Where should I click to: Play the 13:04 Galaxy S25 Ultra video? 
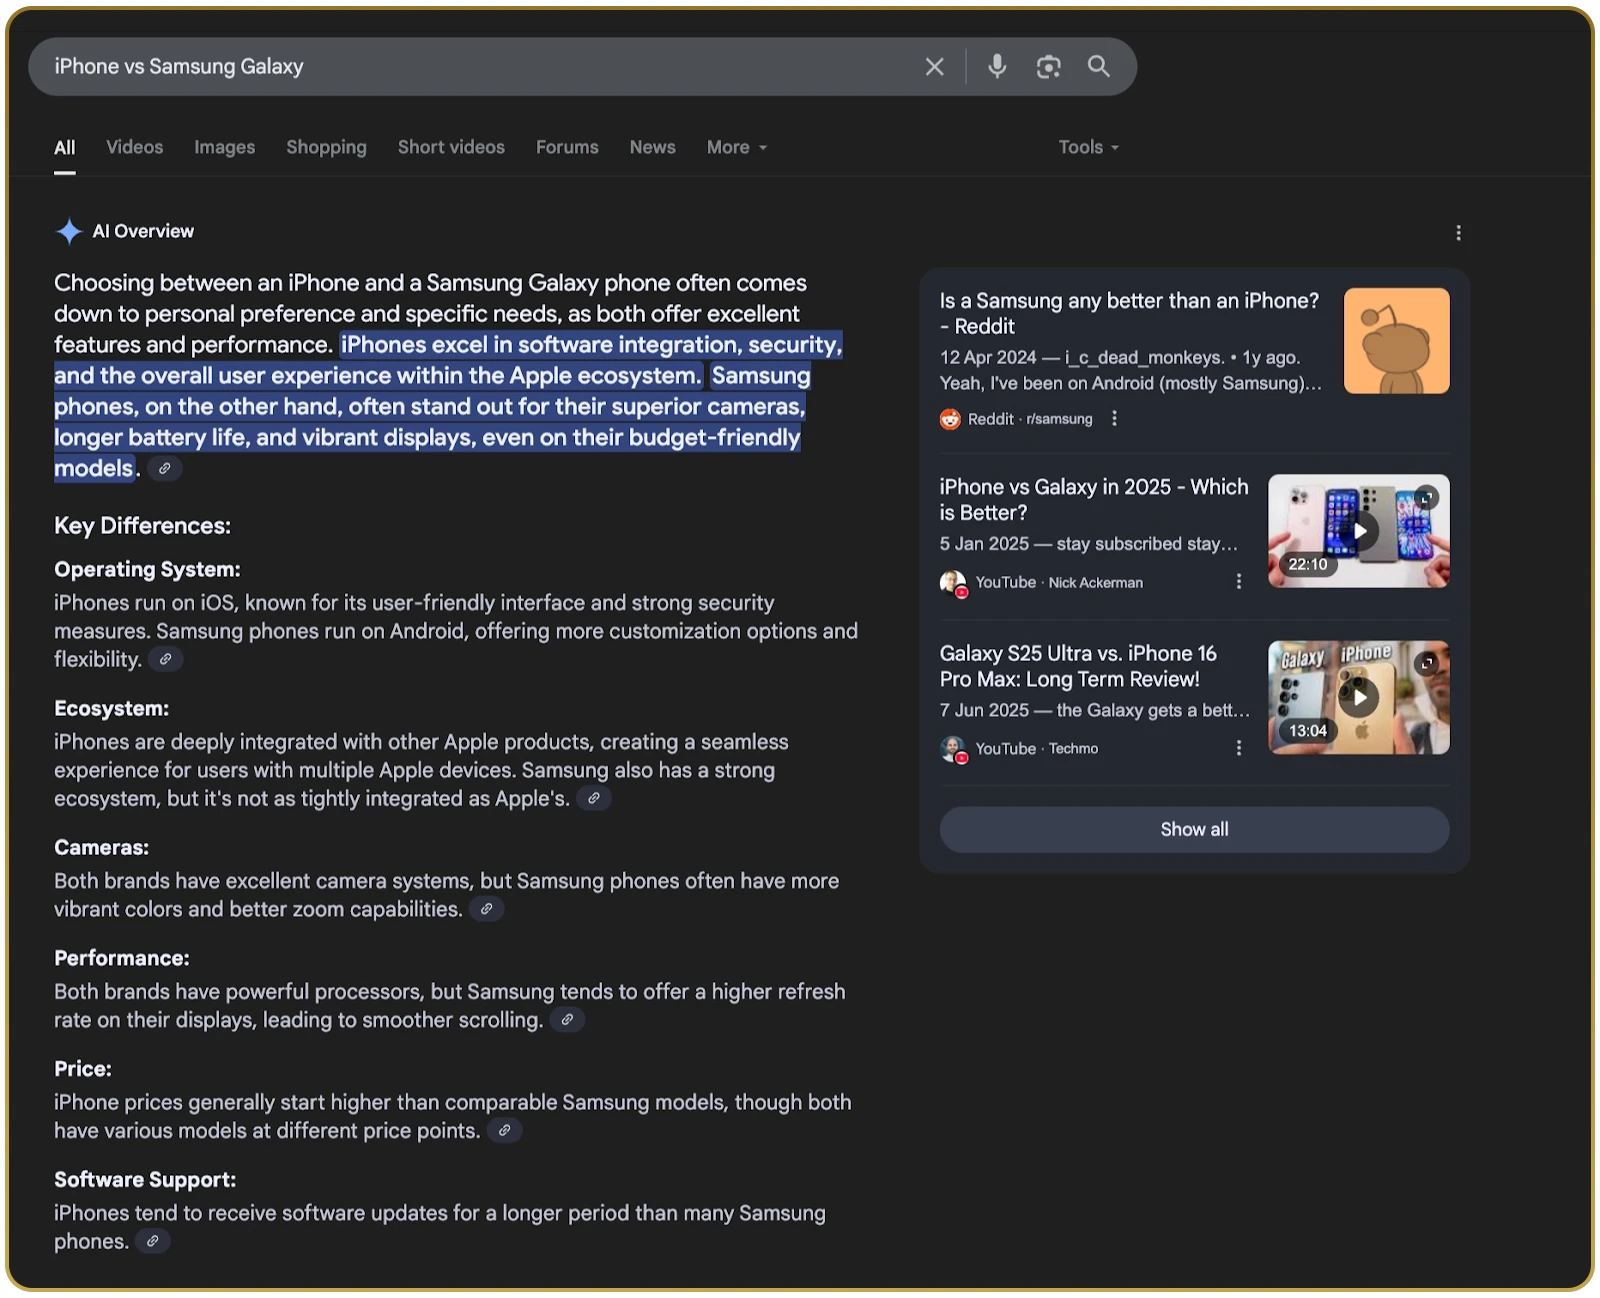1359,697
